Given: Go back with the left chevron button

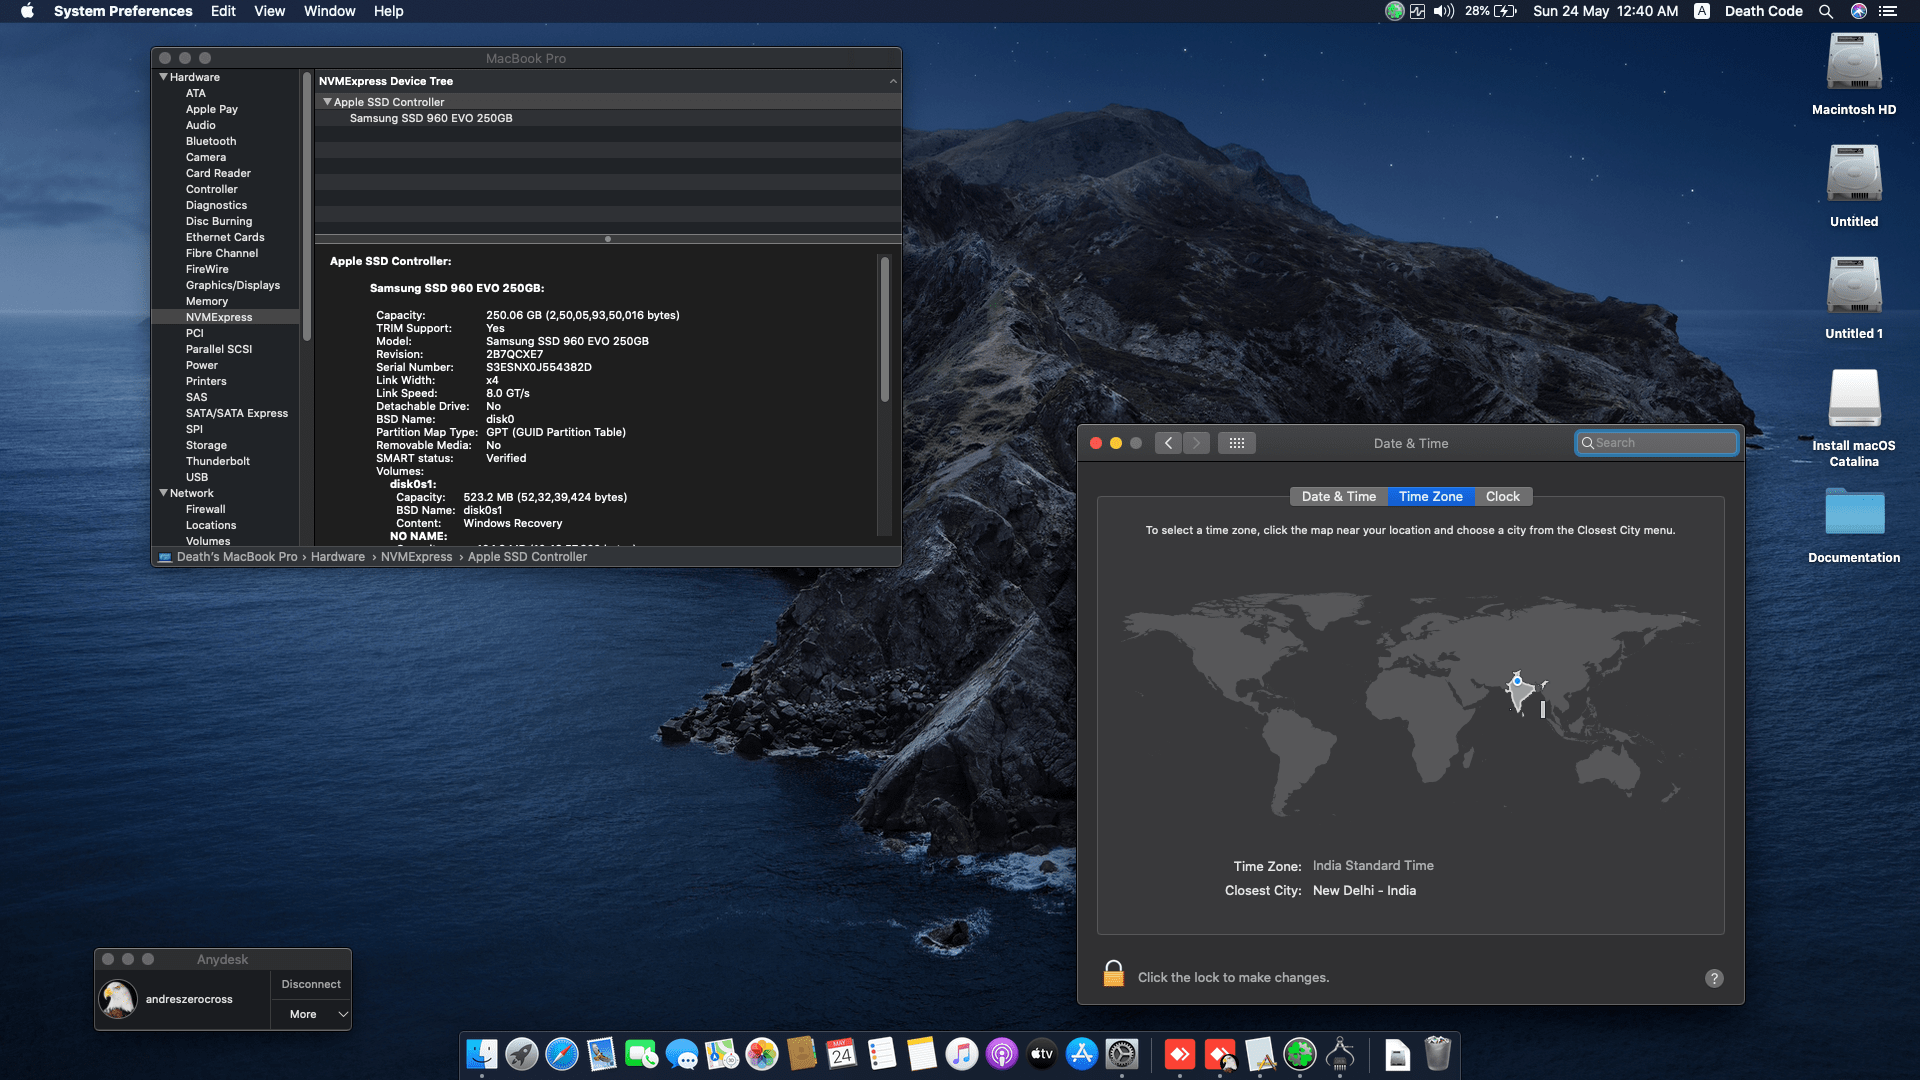Looking at the screenshot, I should 1168,443.
